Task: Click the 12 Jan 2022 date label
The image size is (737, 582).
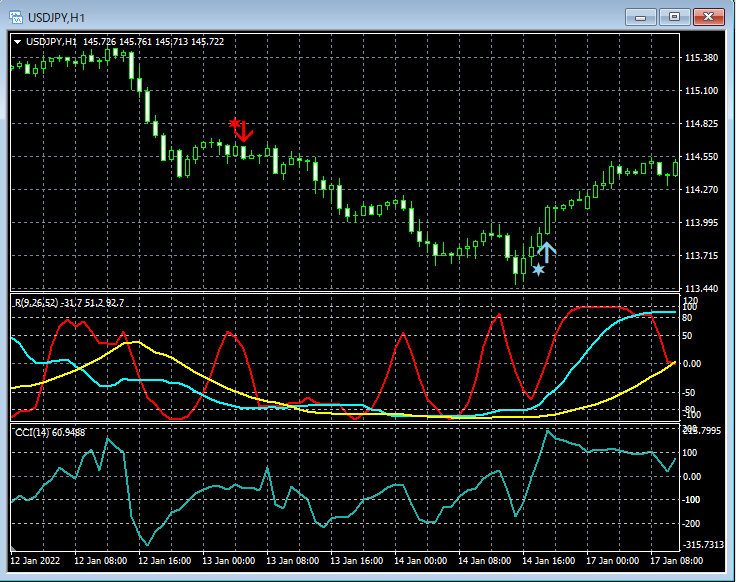Action: tap(36, 561)
